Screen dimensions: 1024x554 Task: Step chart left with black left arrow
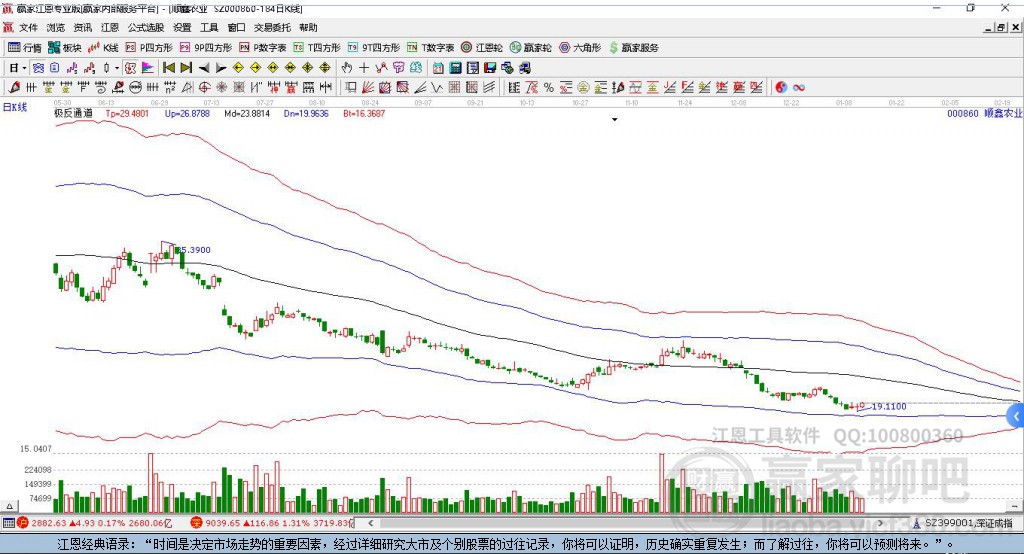point(204,68)
